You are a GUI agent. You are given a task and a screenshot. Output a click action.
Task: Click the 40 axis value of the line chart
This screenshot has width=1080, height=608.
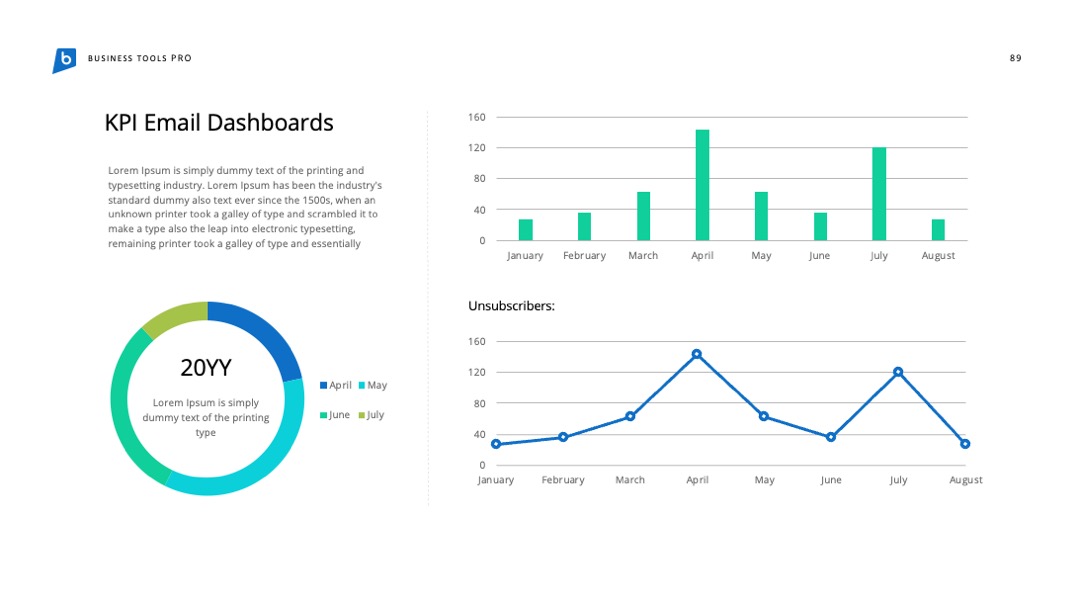click(x=479, y=434)
